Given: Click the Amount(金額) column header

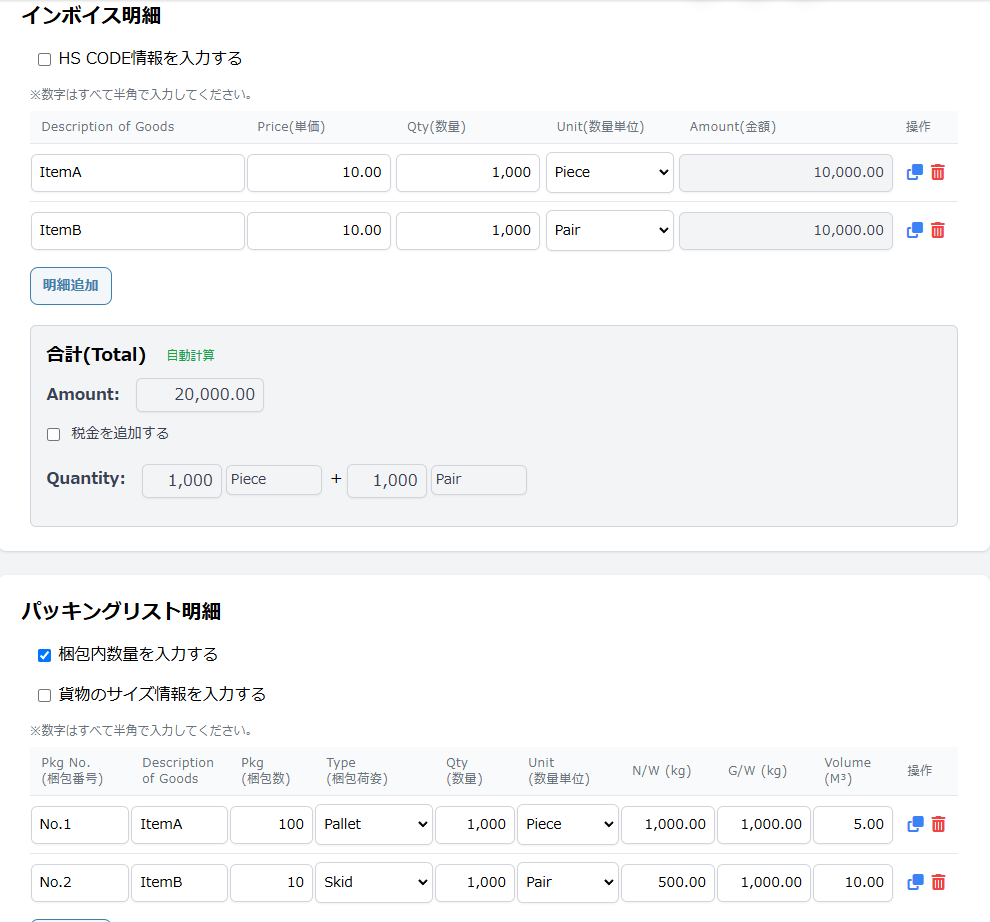Looking at the screenshot, I should (732, 127).
